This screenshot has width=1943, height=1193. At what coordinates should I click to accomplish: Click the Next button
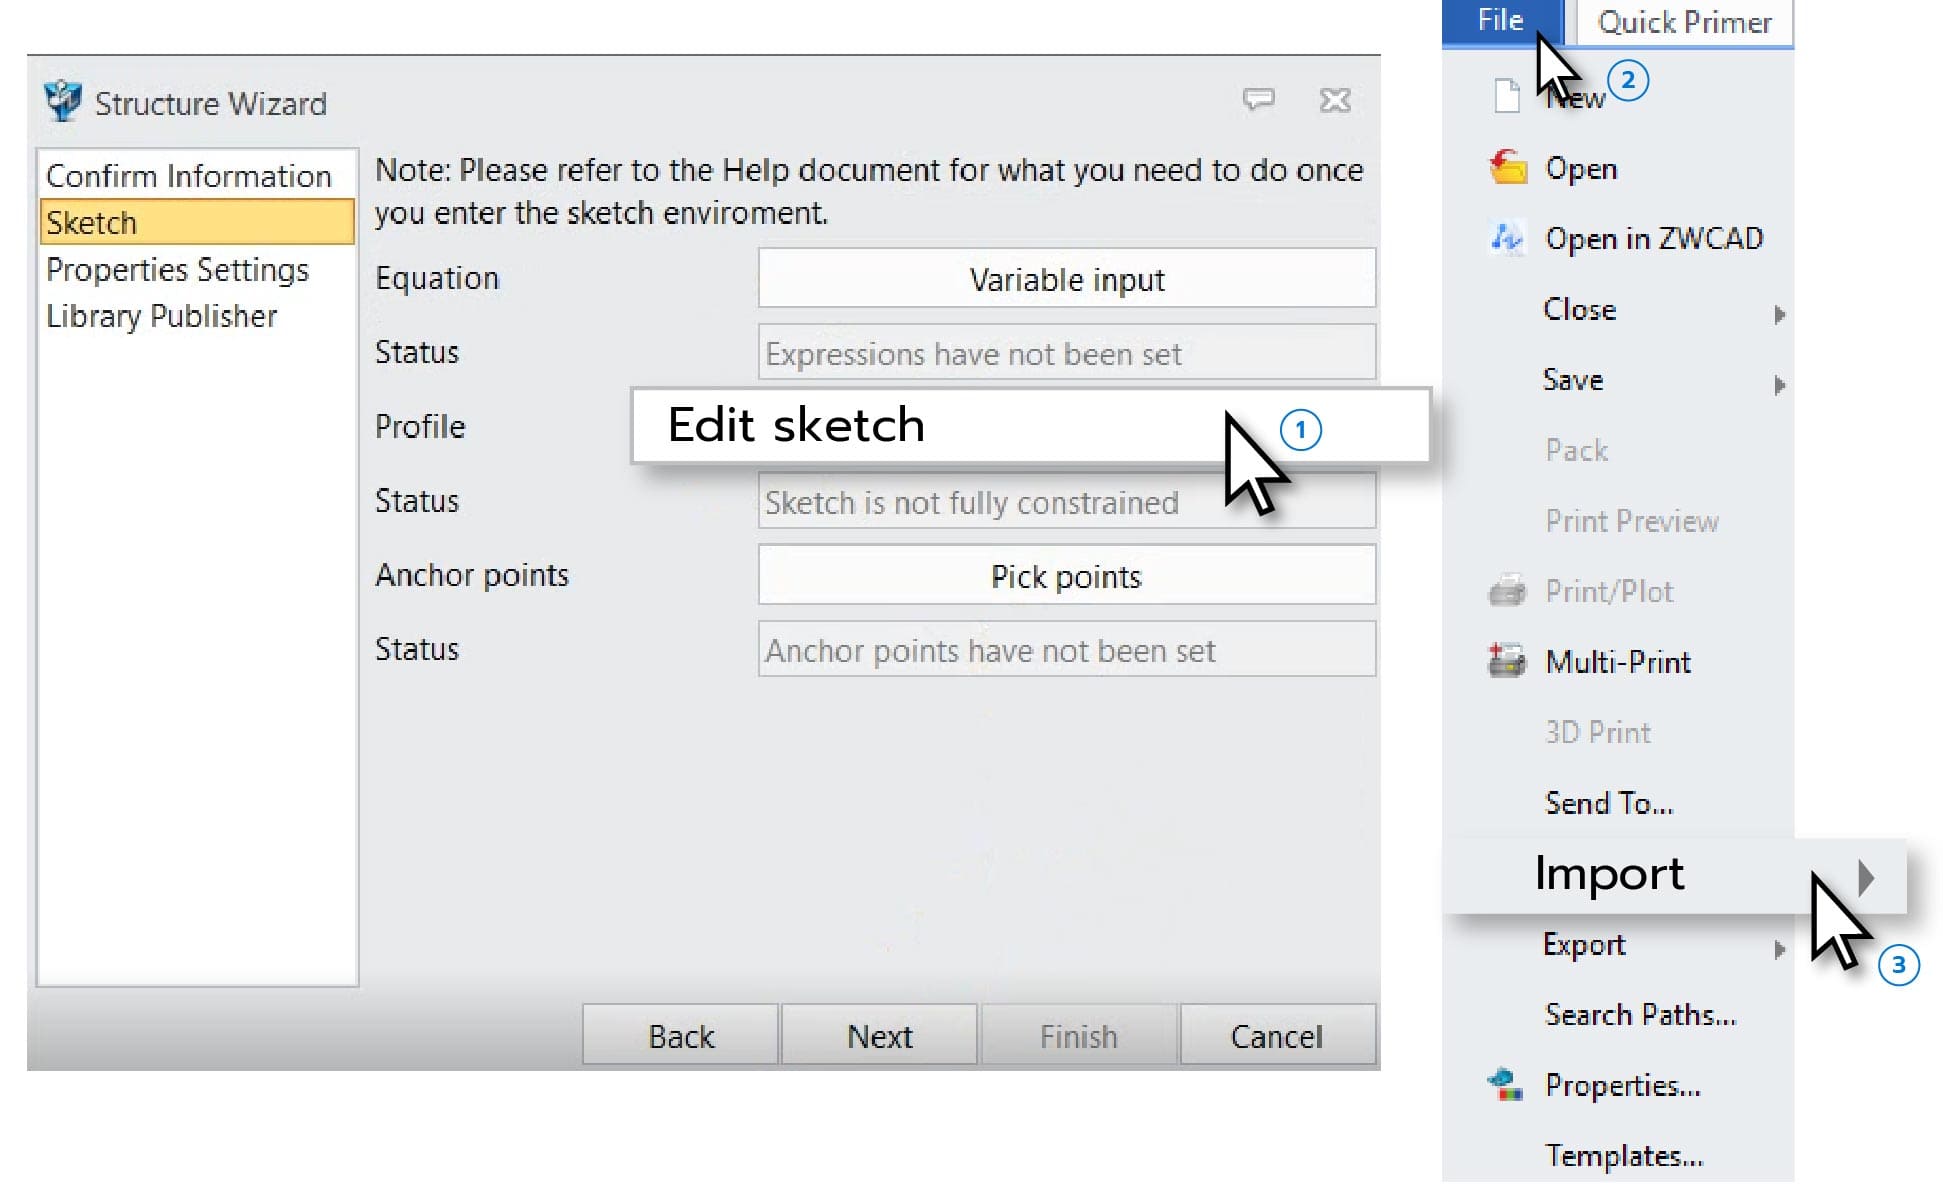point(879,1036)
